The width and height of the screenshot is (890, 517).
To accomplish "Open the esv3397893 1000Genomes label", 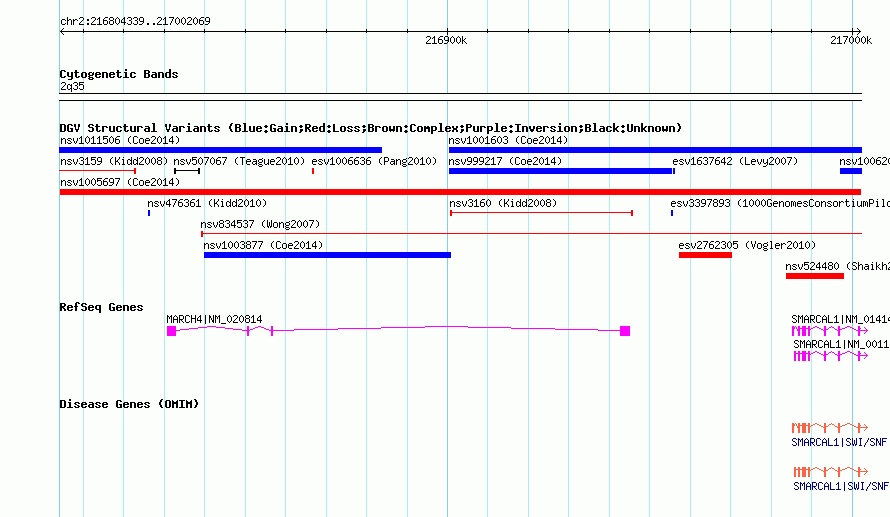I will click(780, 203).
